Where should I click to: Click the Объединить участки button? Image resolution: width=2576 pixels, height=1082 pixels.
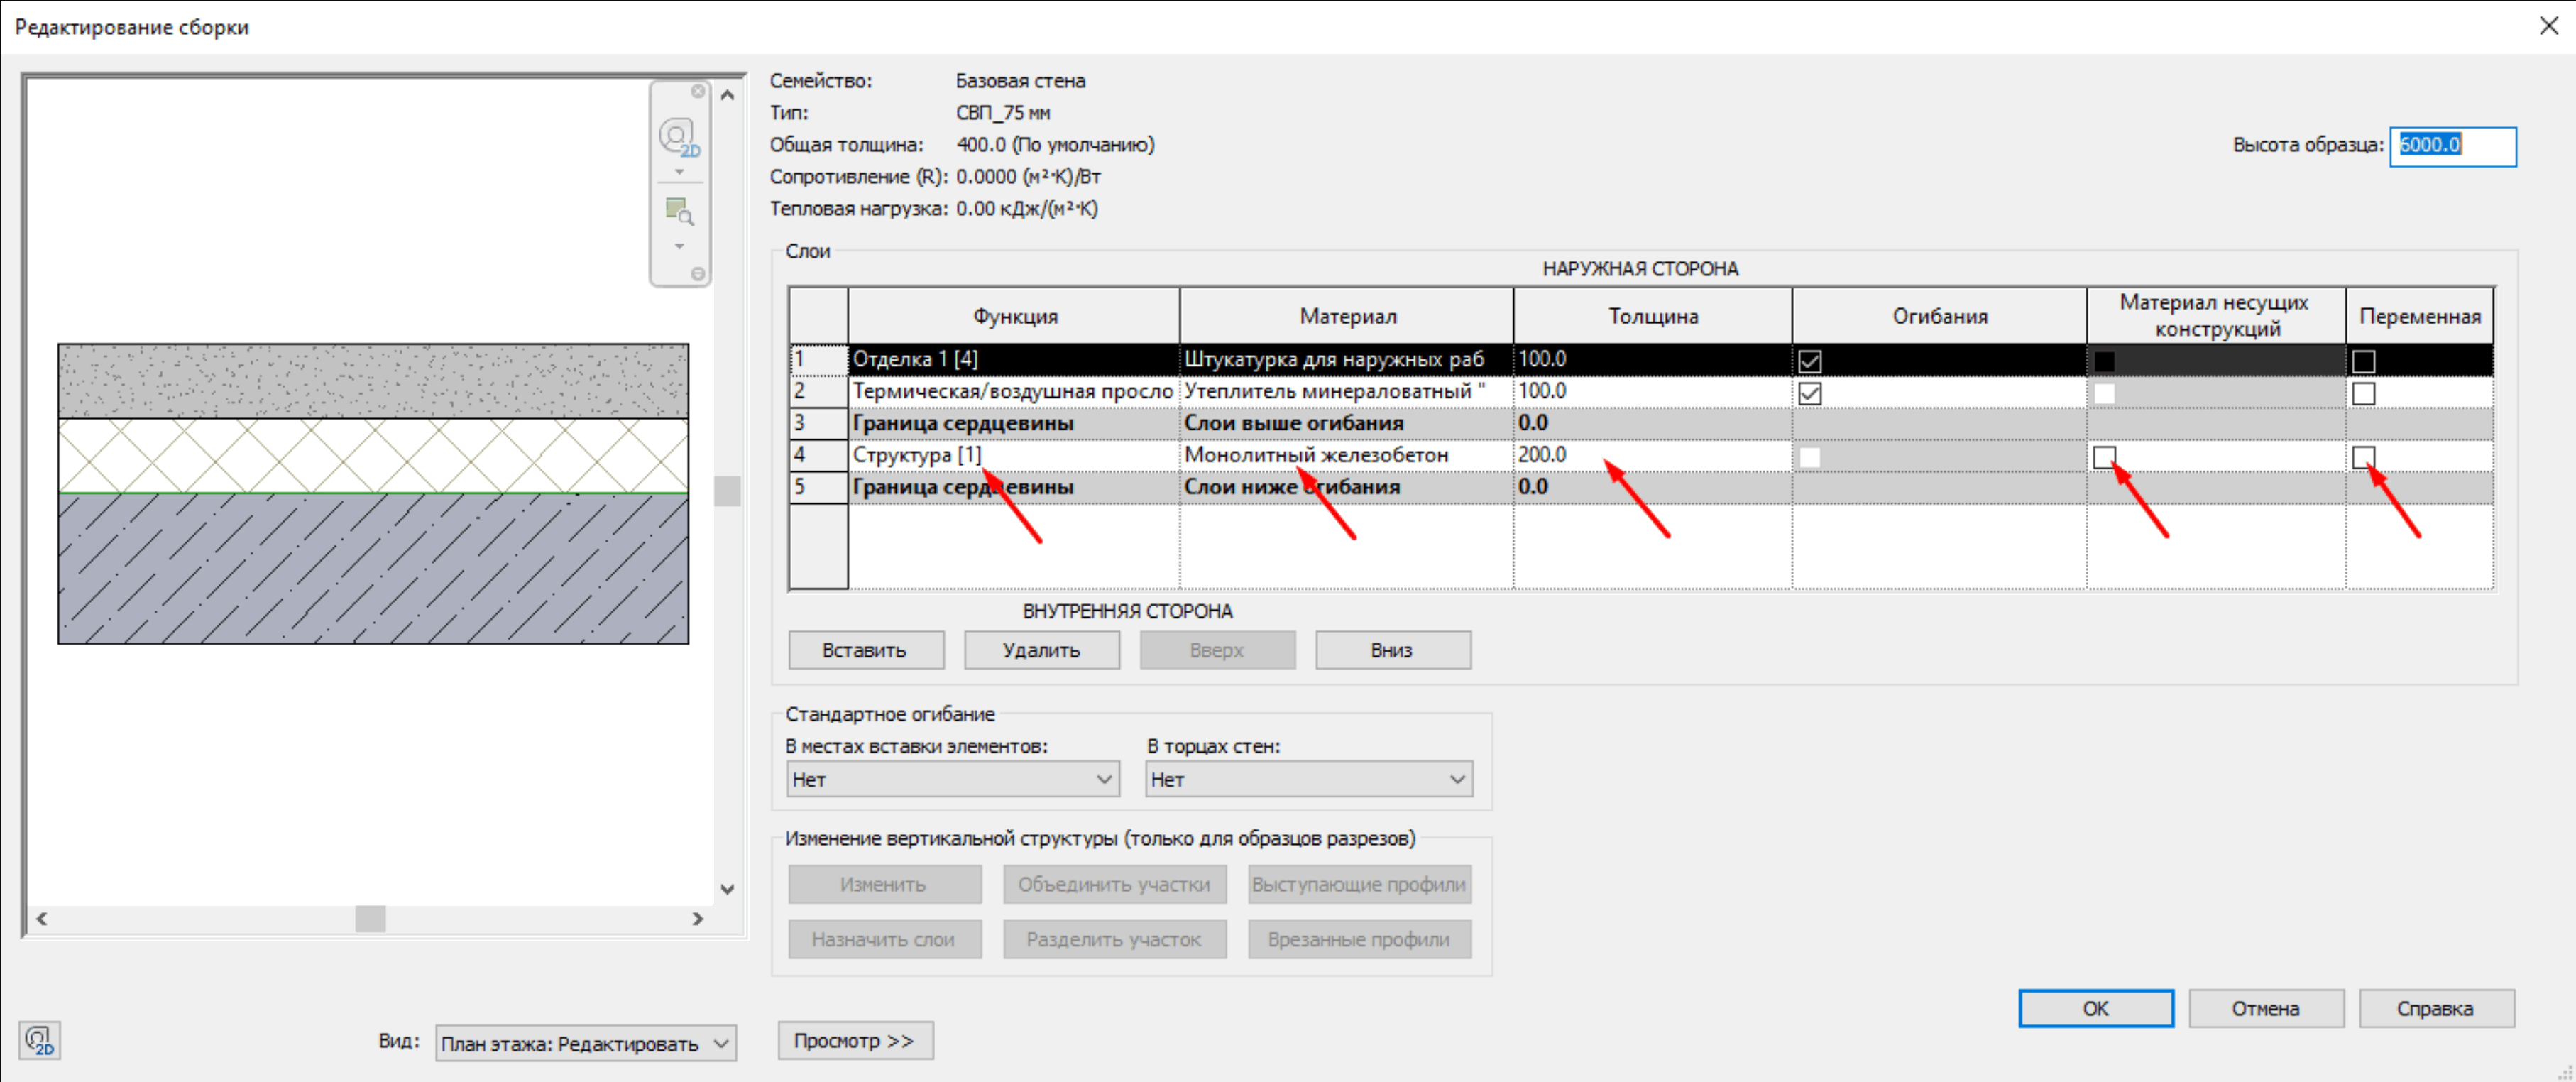pos(1114,884)
